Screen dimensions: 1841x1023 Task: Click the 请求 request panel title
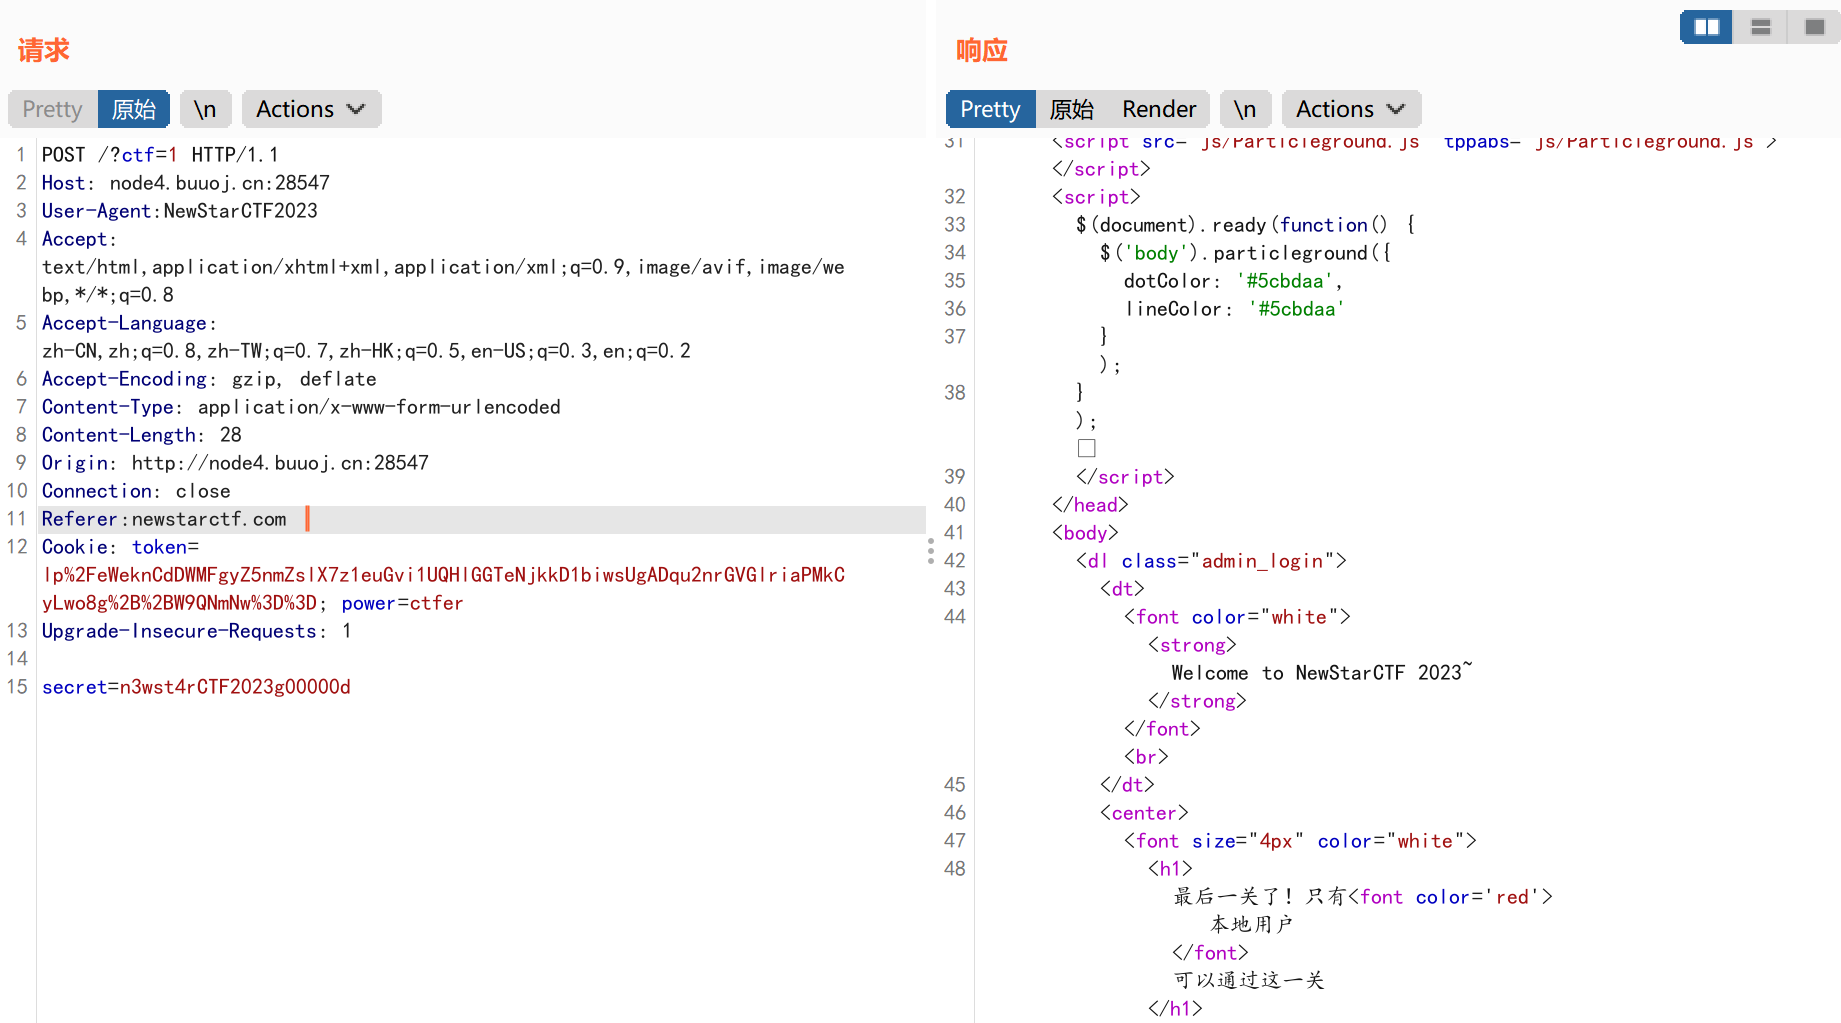(44, 50)
